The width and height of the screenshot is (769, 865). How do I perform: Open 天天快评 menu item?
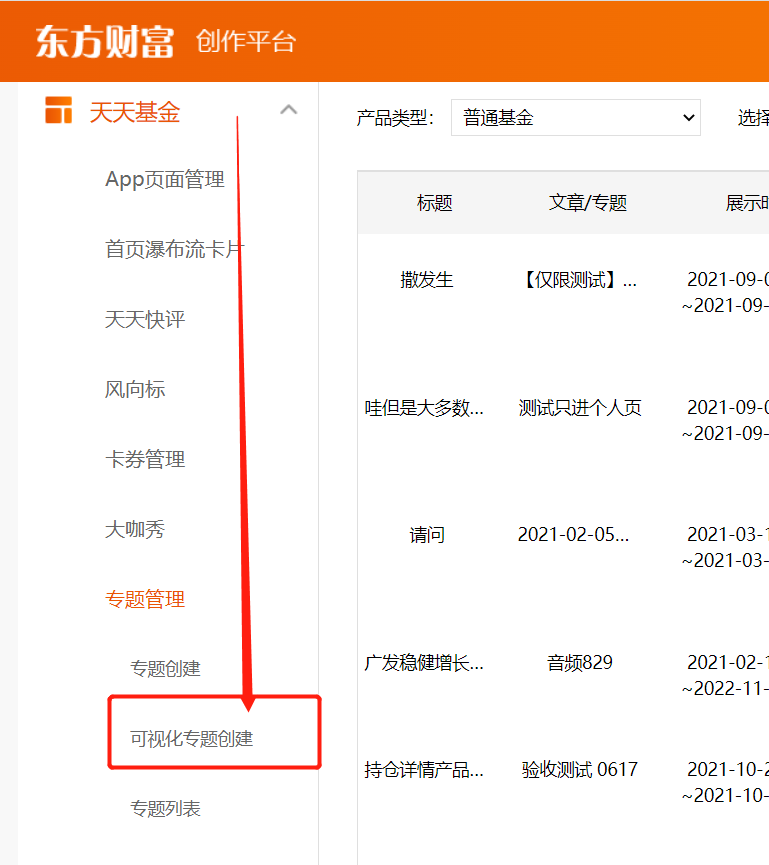click(145, 319)
